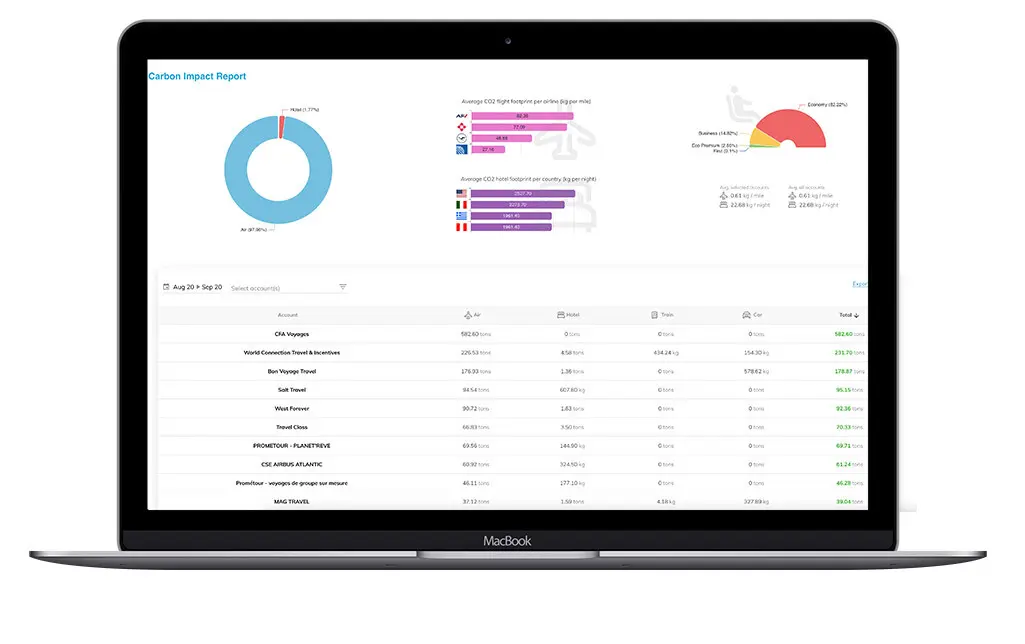The height and width of the screenshot is (644, 1025).
Task: Click the Export link above the table
Action: pyautogui.click(x=859, y=284)
